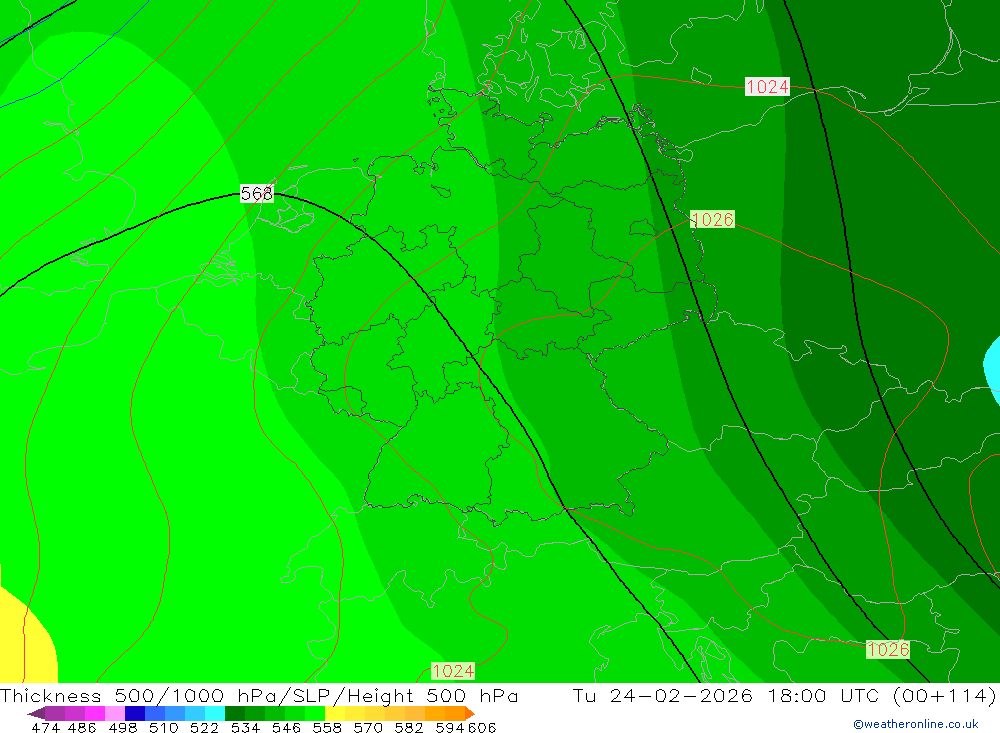Click the Tu 24-02-2026 18:00 UTC timestamp
Image resolution: width=1000 pixels, height=733 pixels.
click(725, 695)
